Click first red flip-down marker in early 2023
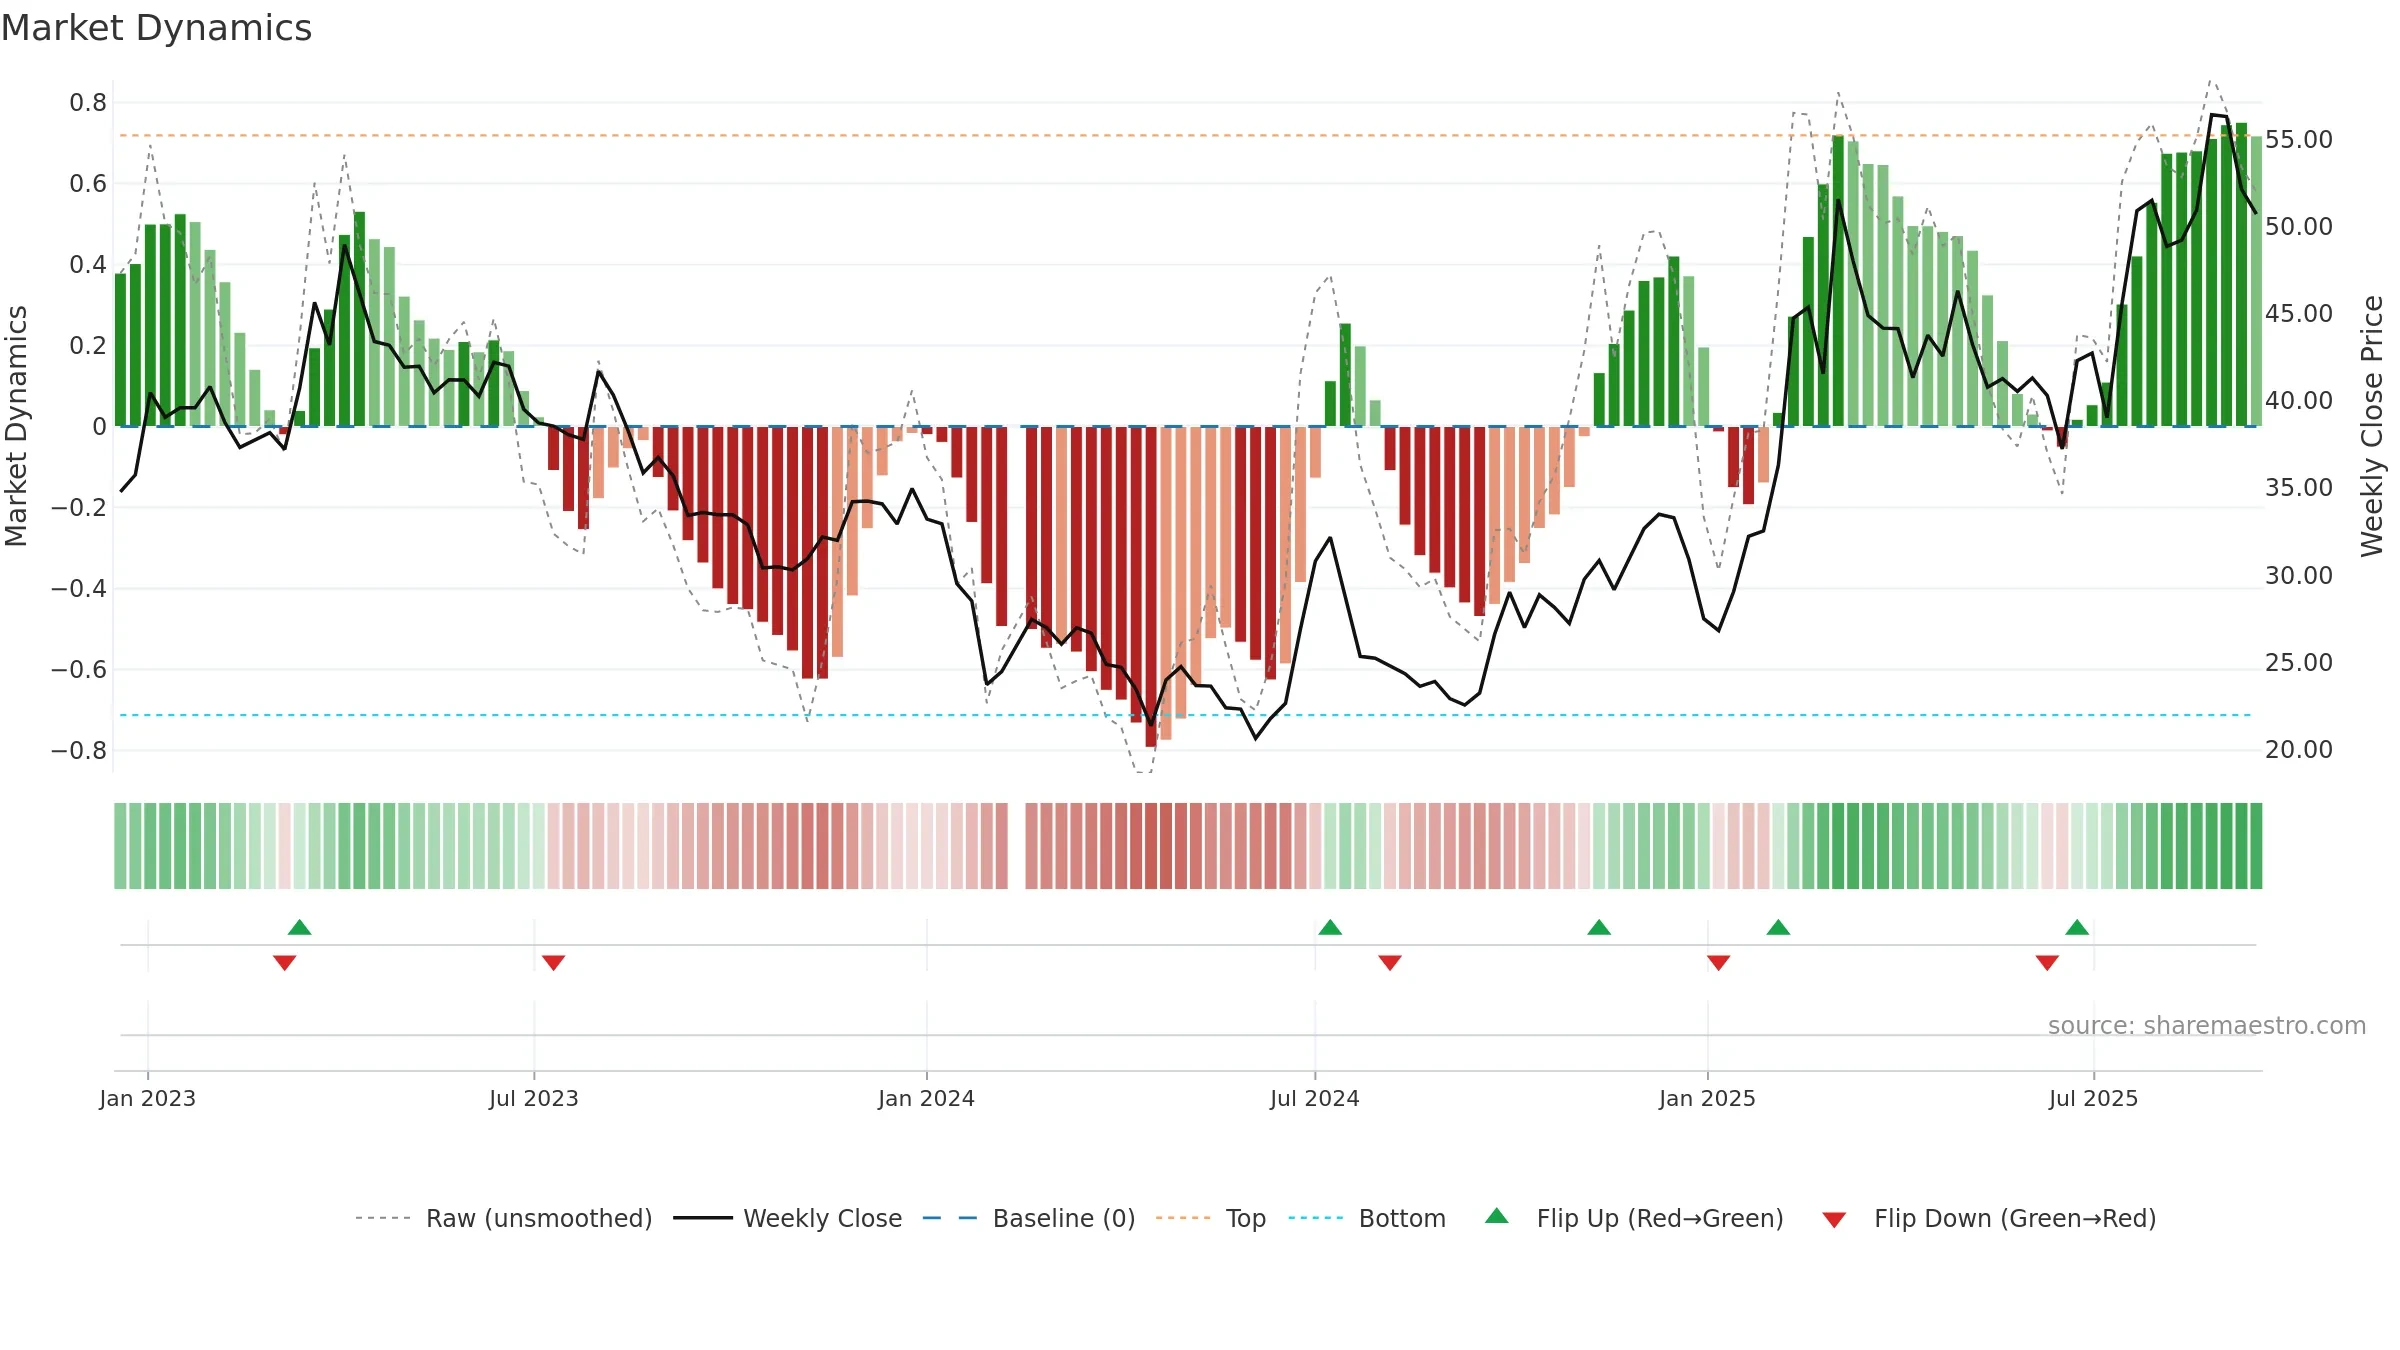The width and height of the screenshot is (2400, 1350). 284,962
